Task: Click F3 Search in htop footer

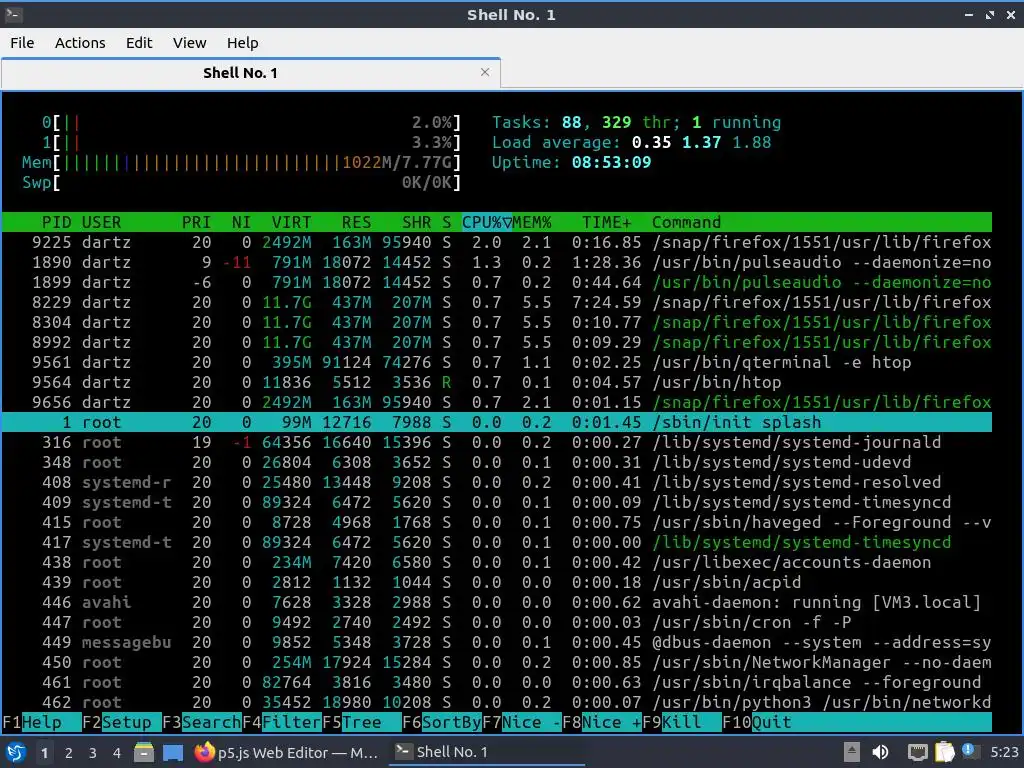Action: tap(202, 722)
